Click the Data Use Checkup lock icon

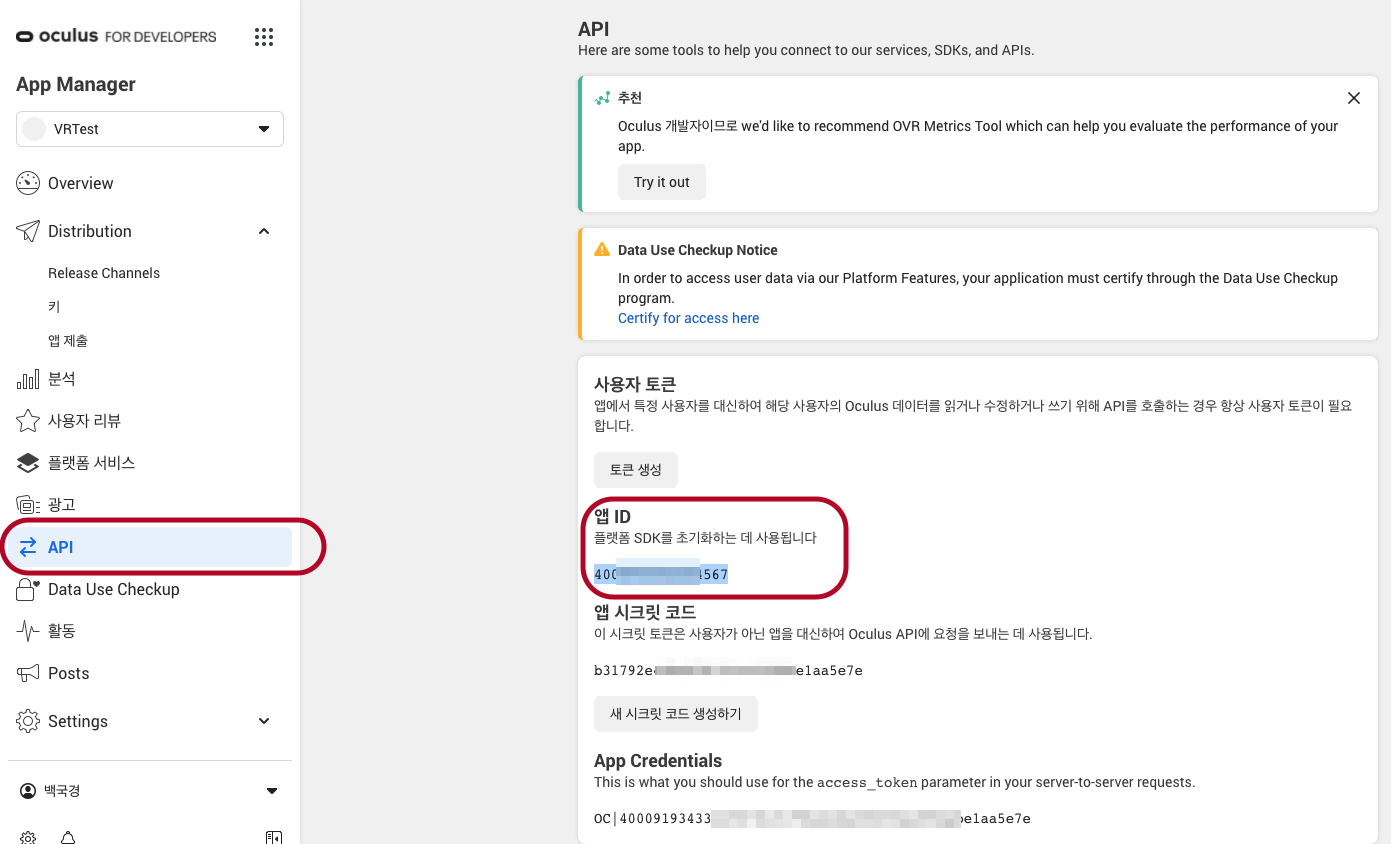point(28,589)
